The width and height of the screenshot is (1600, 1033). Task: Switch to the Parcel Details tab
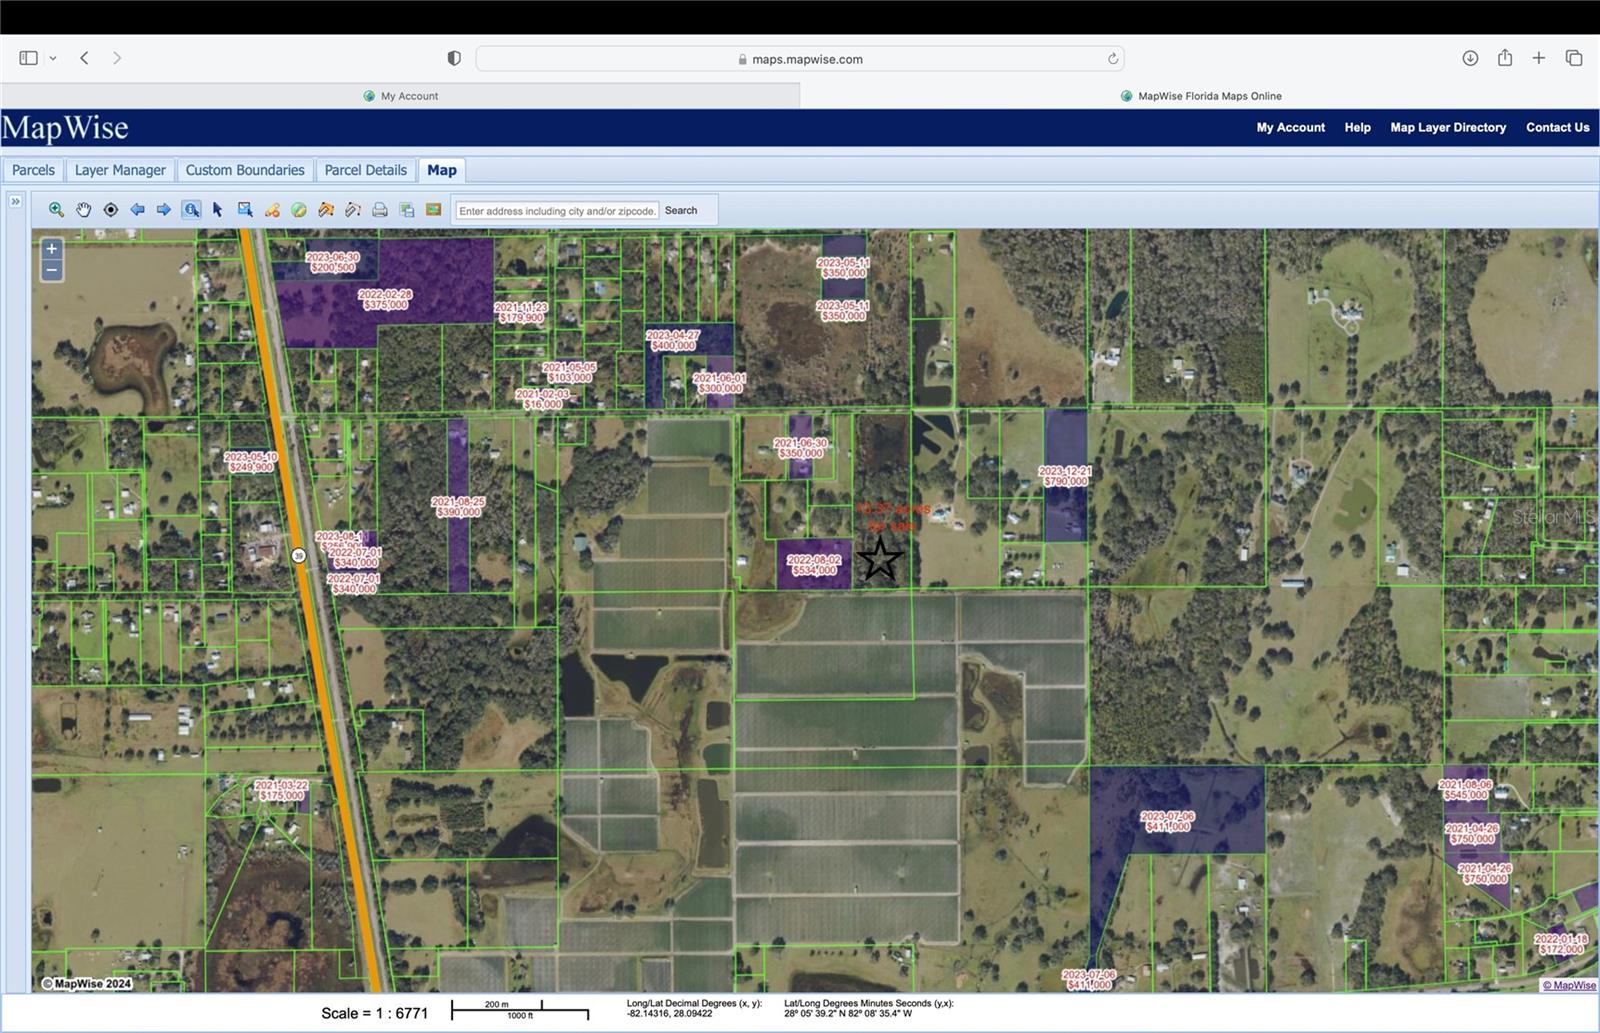365,170
